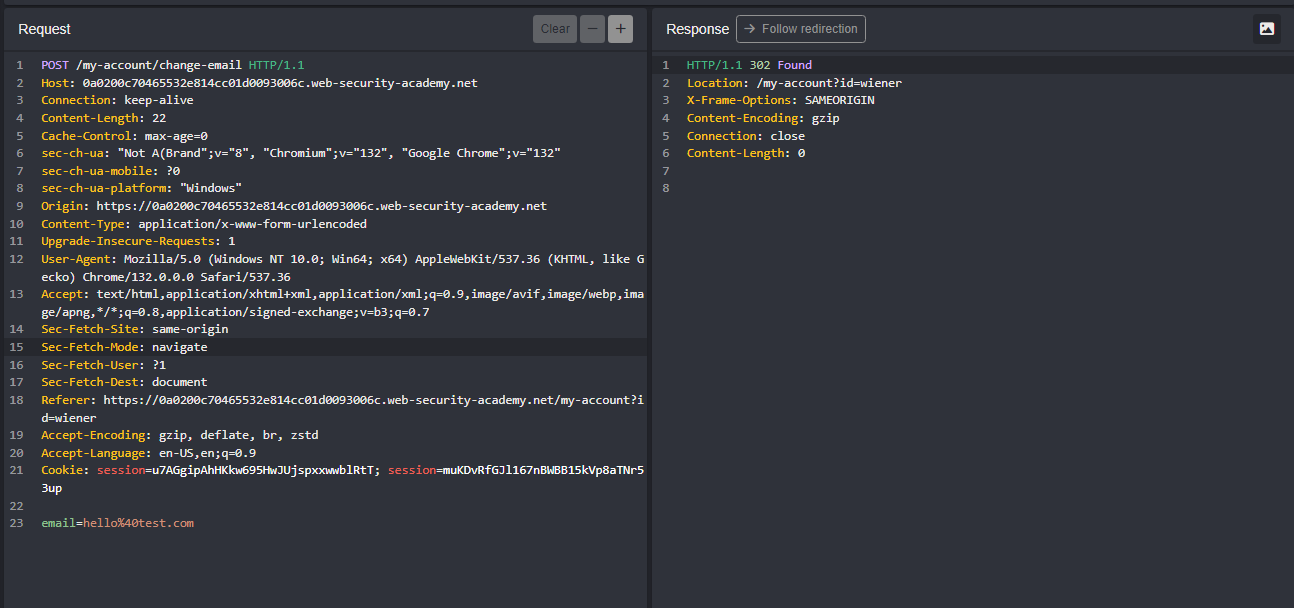
Task: Click the HTTP/1.1 302 Found status line
Action: (x=748, y=65)
